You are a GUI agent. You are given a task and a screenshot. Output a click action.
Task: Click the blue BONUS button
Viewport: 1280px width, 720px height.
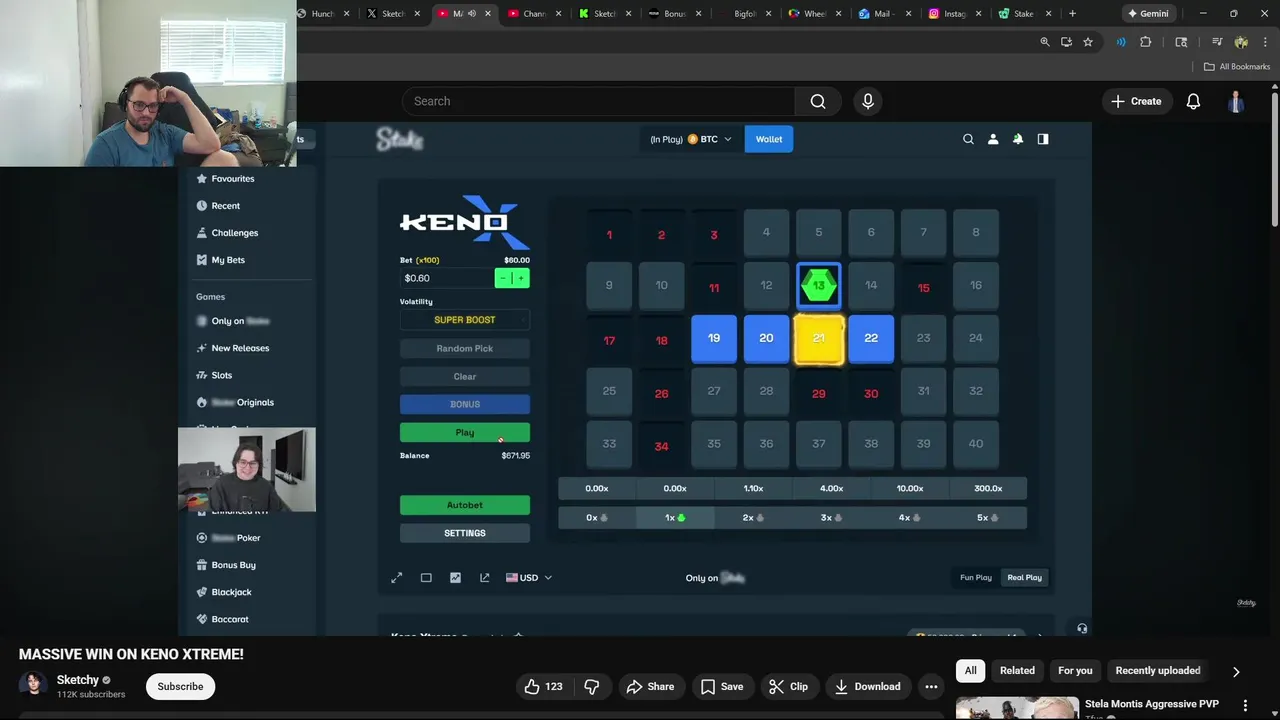coord(465,404)
